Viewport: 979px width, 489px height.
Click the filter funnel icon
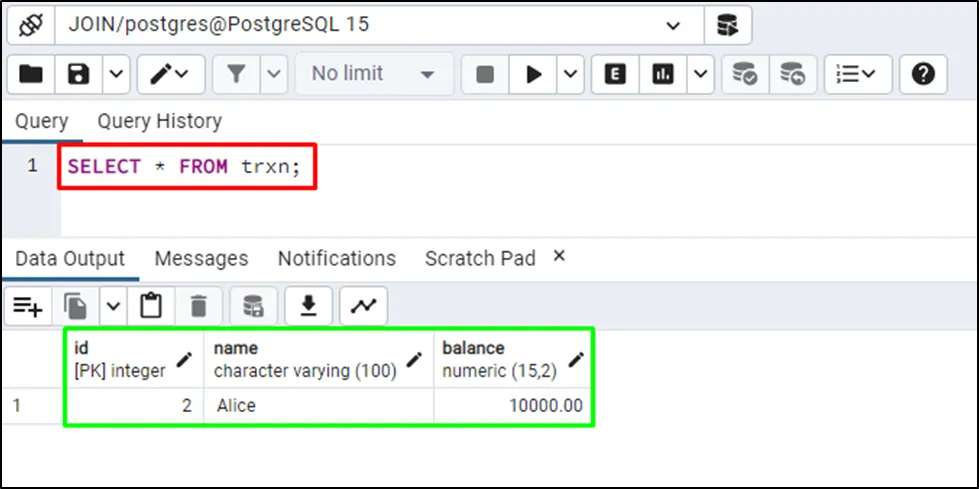point(236,74)
